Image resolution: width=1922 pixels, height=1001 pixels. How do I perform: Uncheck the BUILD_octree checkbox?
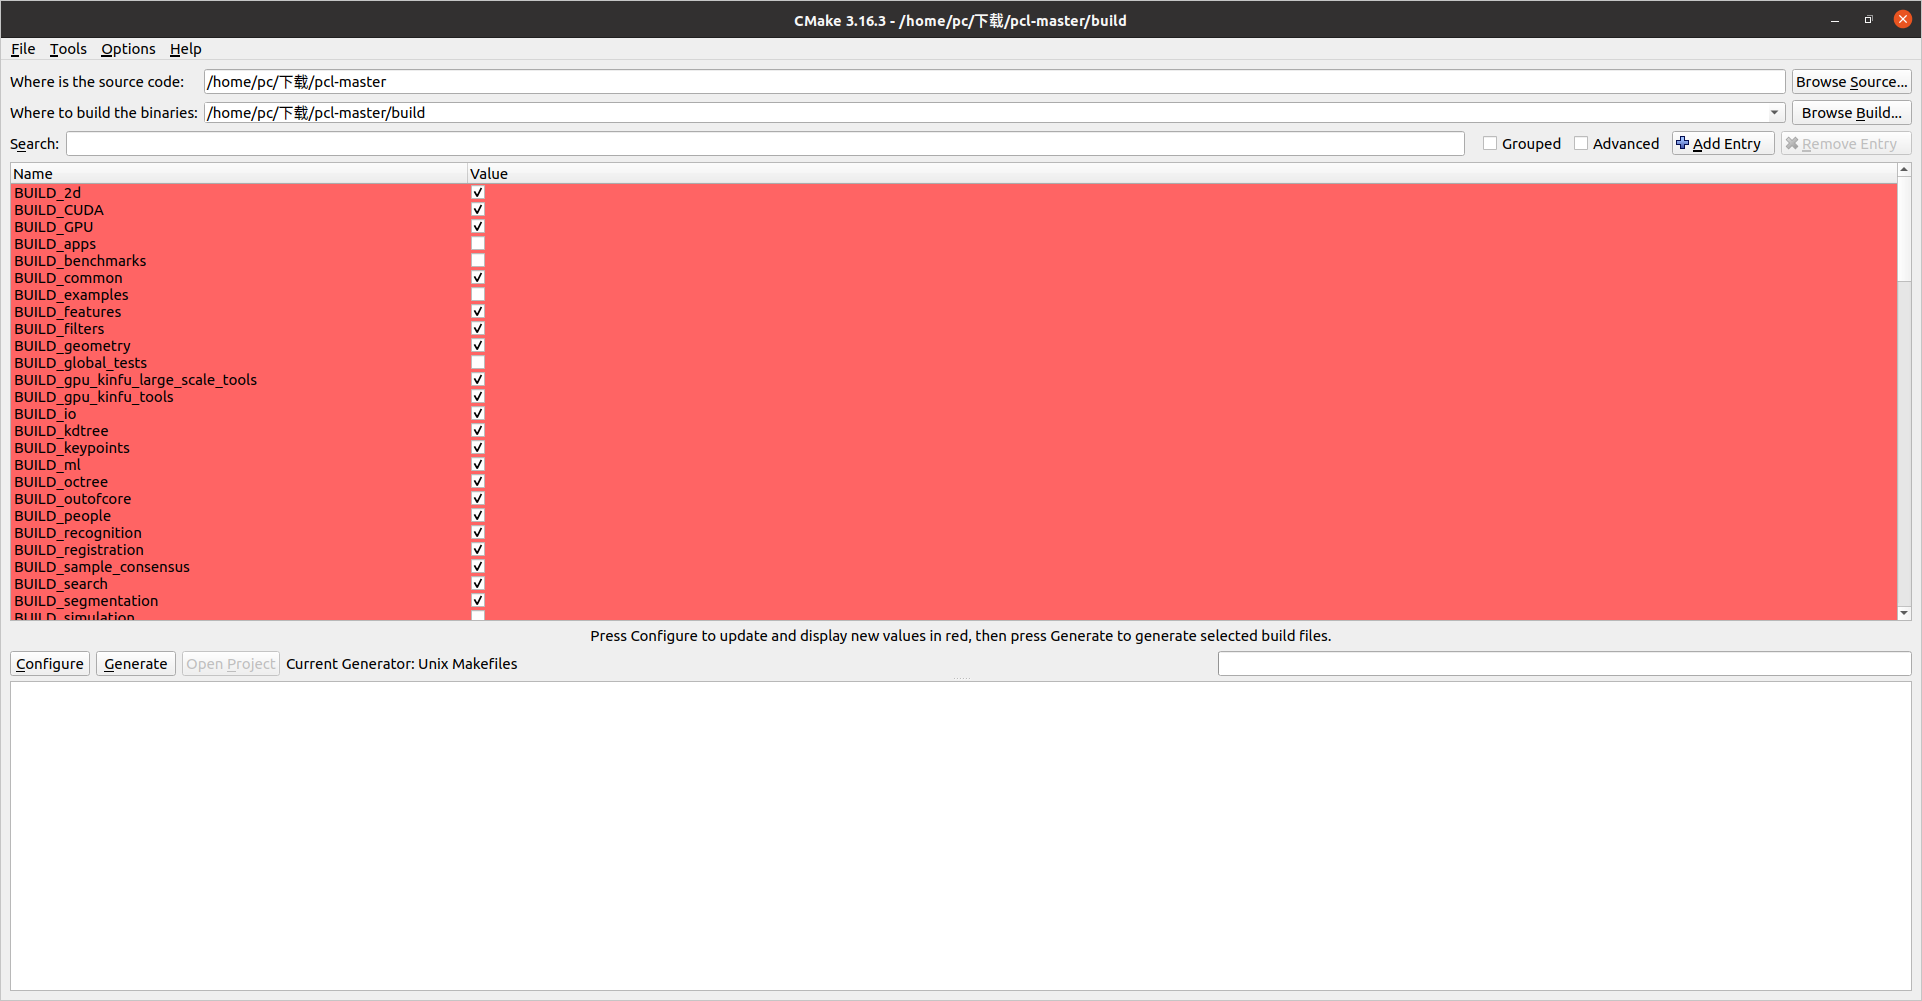(x=478, y=482)
